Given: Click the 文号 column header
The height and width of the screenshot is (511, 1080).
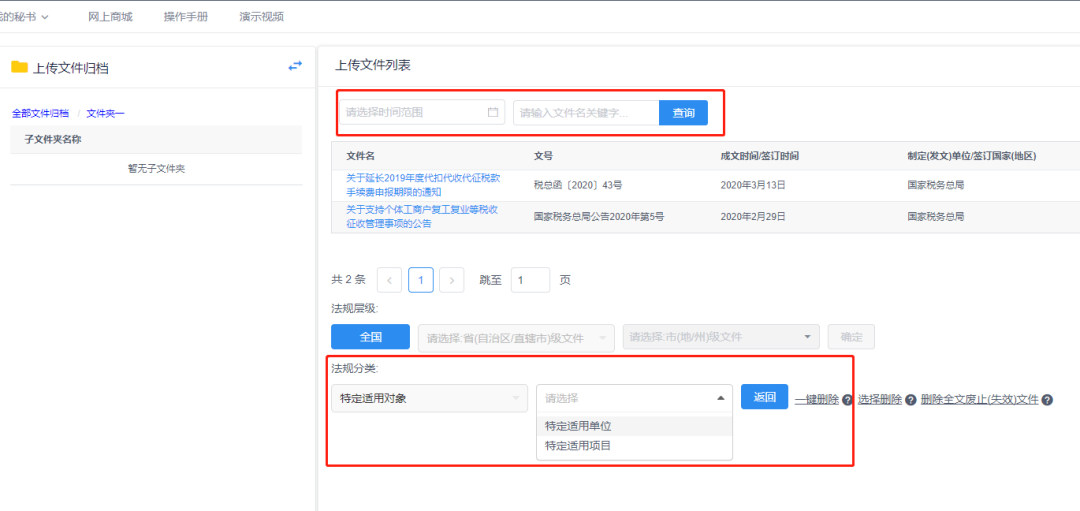Looking at the screenshot, I should click(543, 156).
